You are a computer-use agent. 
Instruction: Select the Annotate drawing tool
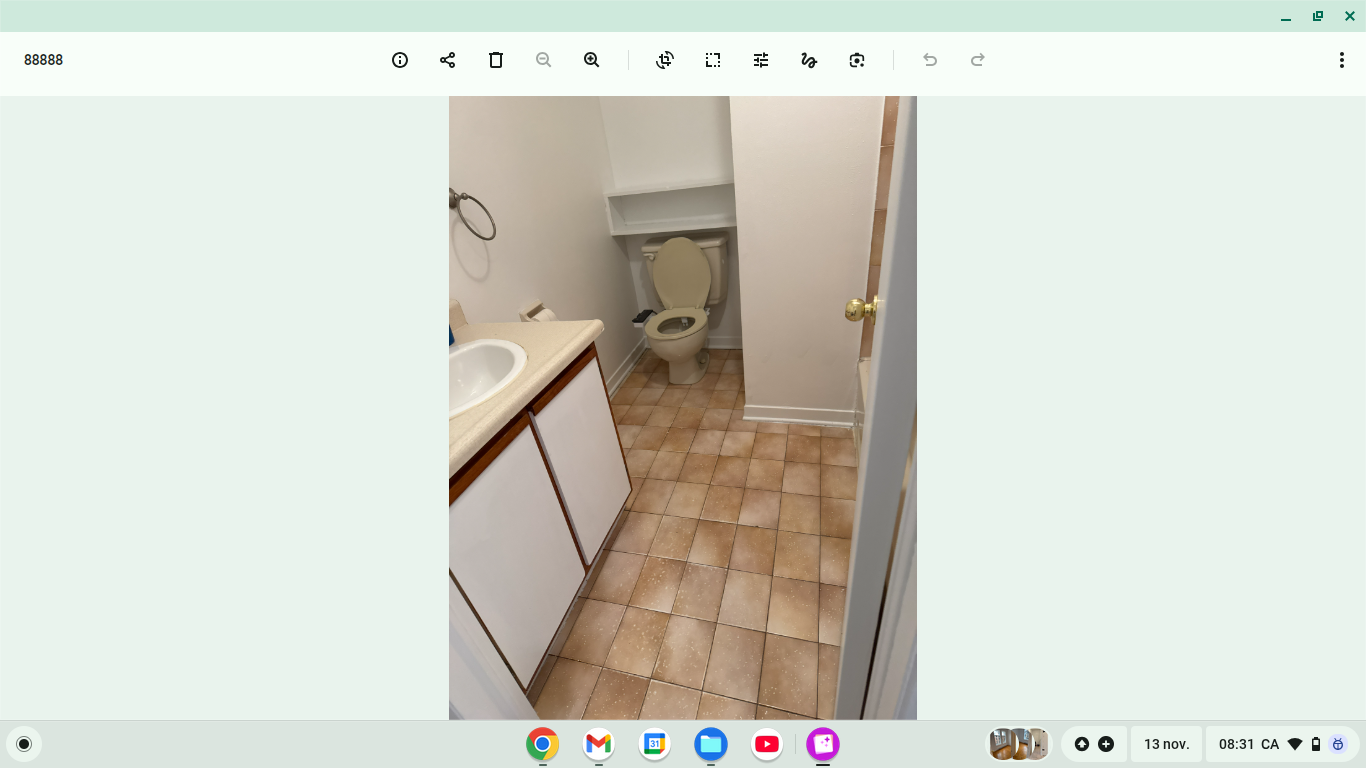pos(809,60)
